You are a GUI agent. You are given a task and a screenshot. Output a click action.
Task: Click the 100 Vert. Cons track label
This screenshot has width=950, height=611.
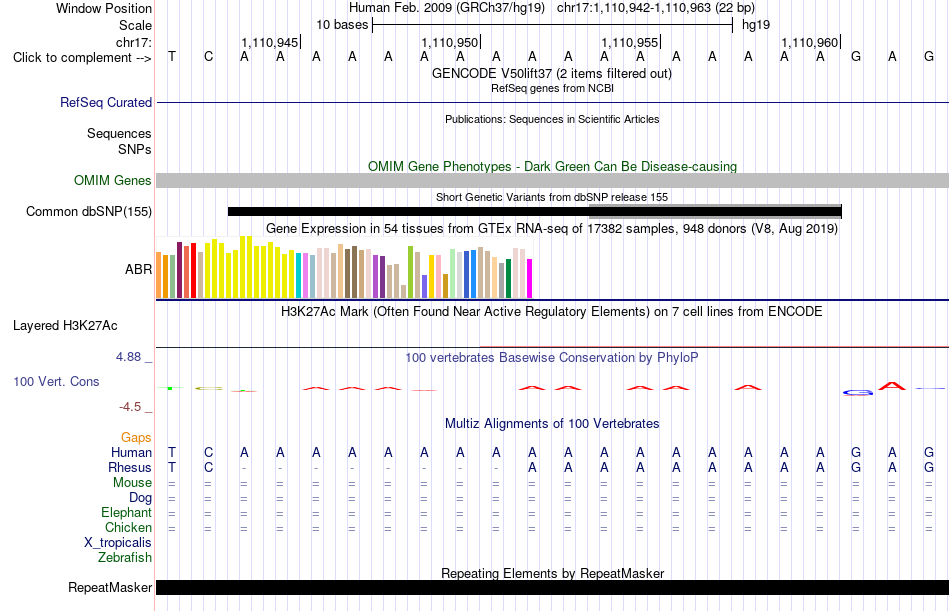click(56, 381)
